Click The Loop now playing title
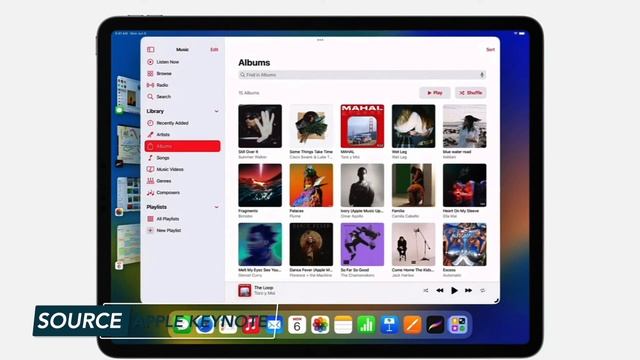The image size is (640, 360). coord(263,288)
